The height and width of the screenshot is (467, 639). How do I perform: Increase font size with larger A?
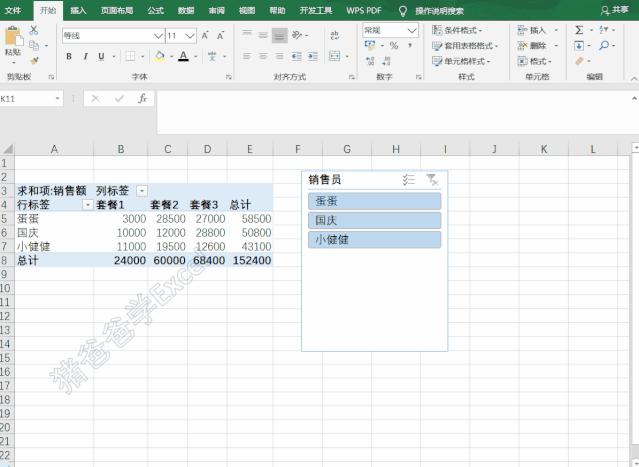[205, 35]
